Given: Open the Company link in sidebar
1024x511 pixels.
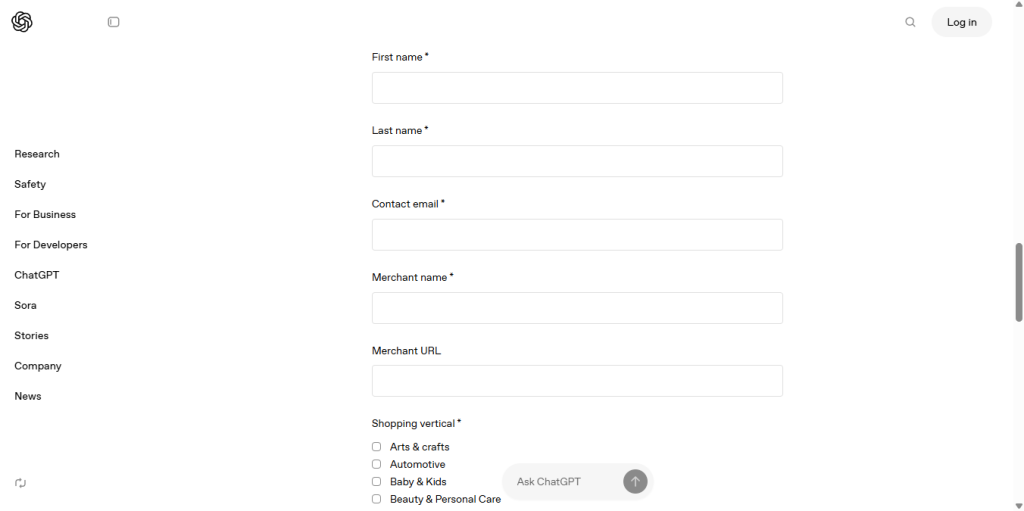Looking at the screenshot, I should [x=38, y=366].
